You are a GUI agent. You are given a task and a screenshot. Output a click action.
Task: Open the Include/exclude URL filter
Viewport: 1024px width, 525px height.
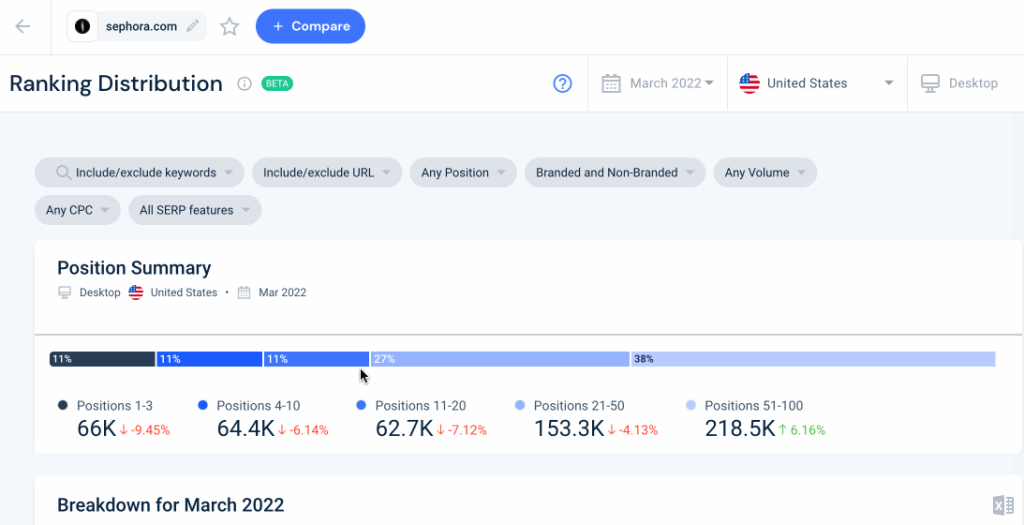click(x=327, y=173)
